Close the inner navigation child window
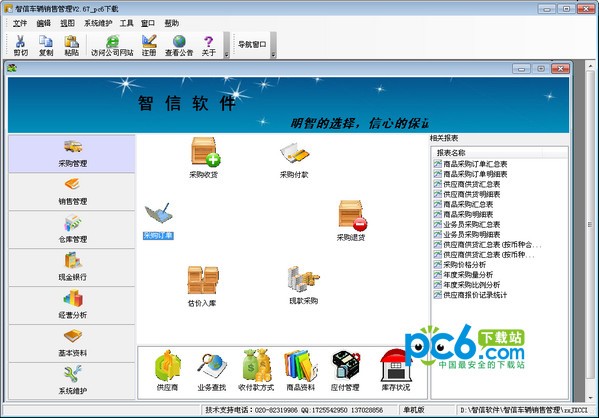This screenshot has width=599, height=418. [x=560, y=69]
